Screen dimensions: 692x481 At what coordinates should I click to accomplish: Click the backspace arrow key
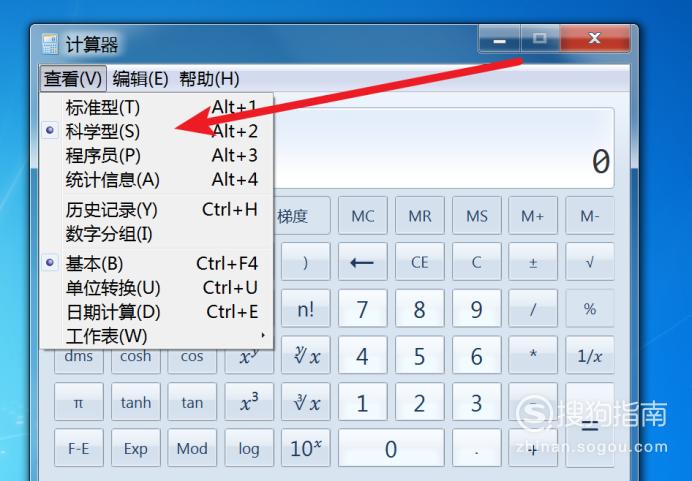coord(363,263)
